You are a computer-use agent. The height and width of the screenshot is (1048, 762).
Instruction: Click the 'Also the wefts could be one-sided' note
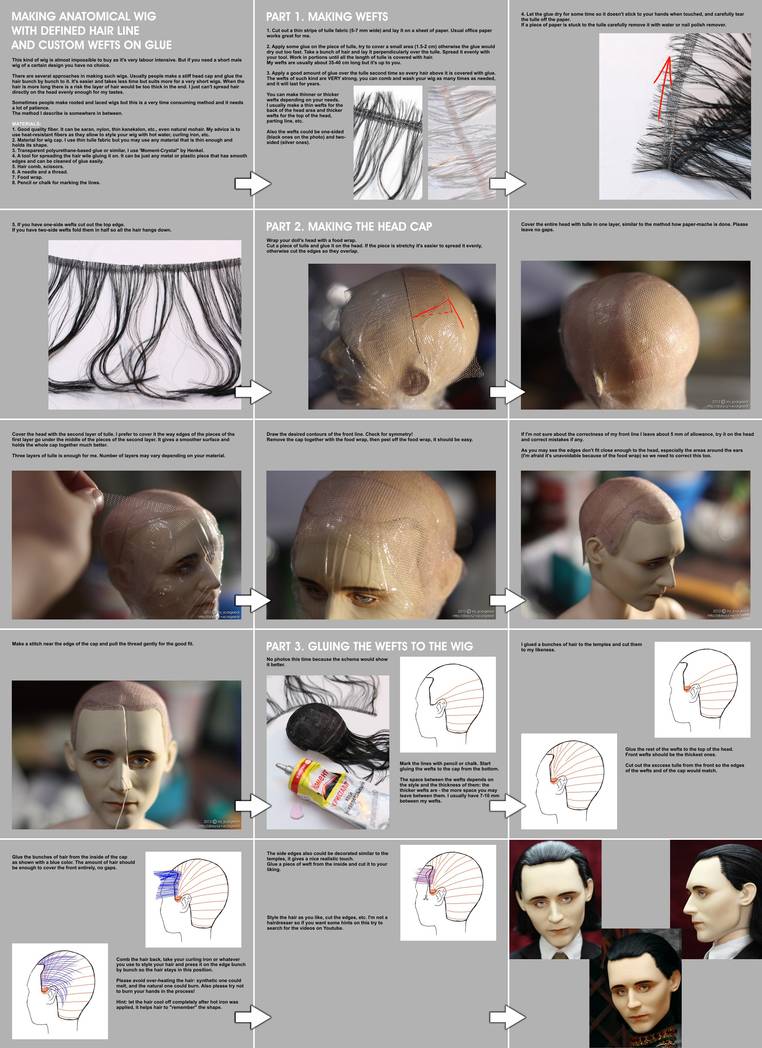(x=305, y=137)
